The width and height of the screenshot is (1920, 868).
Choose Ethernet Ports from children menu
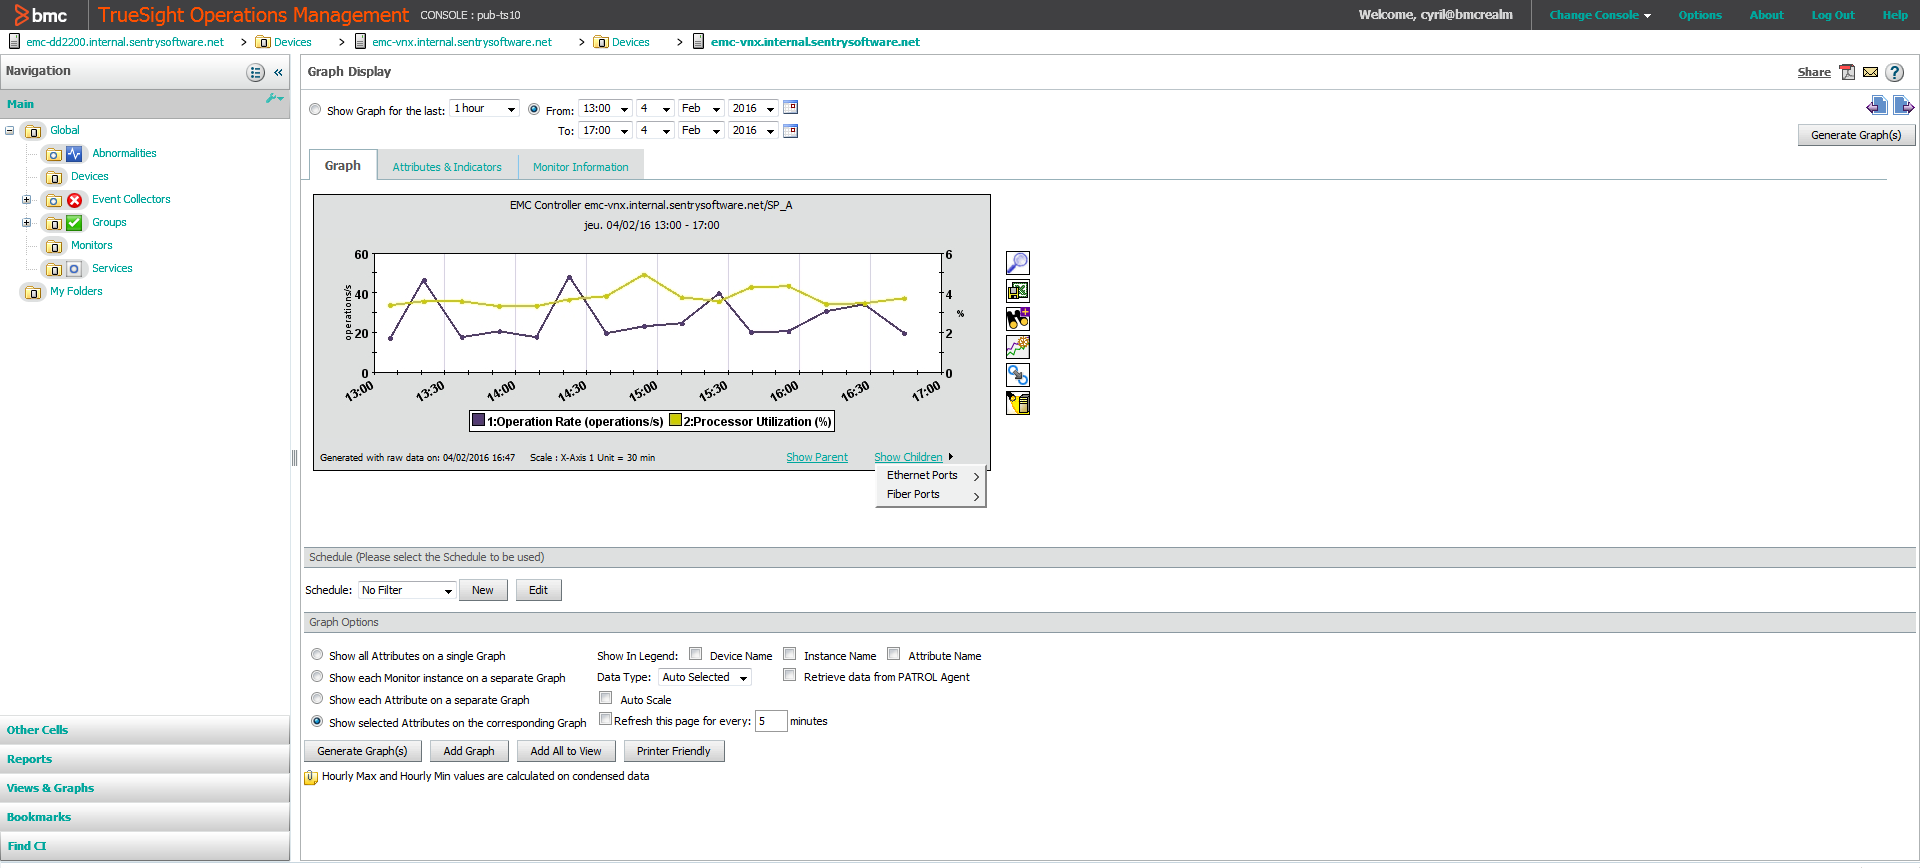click(x=931, y=476)
